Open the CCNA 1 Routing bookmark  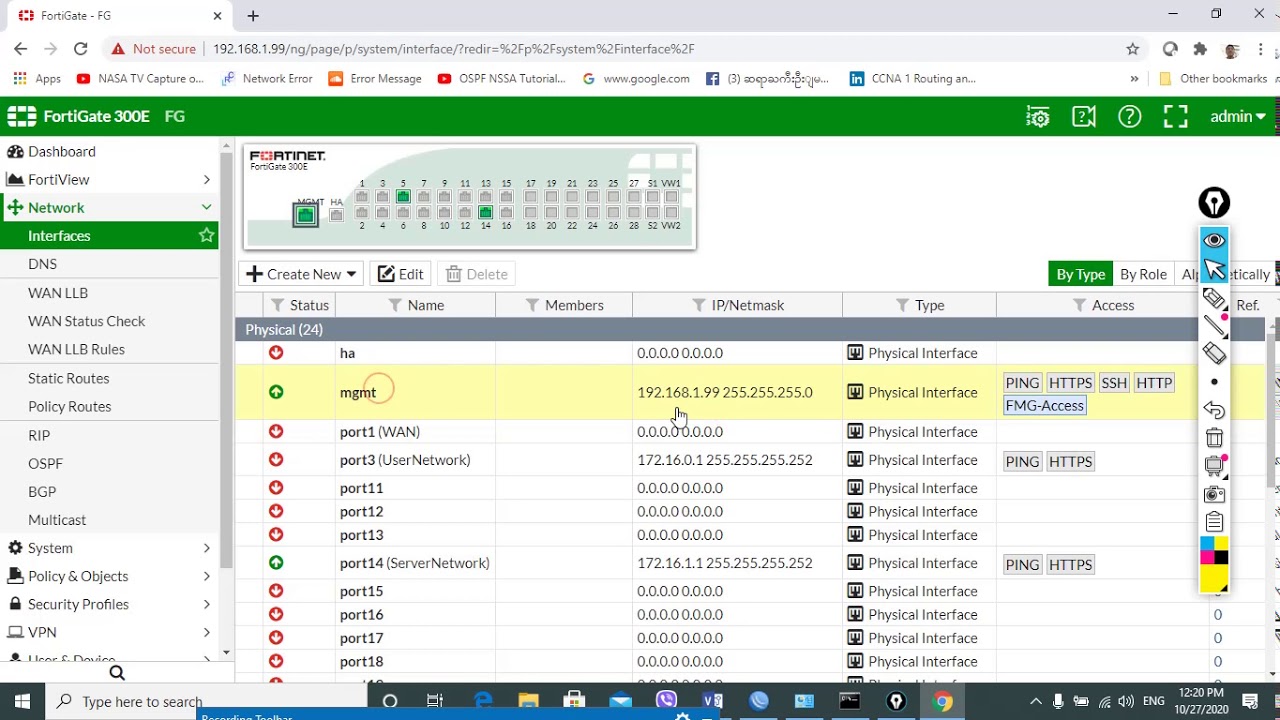tap(912, 79)
